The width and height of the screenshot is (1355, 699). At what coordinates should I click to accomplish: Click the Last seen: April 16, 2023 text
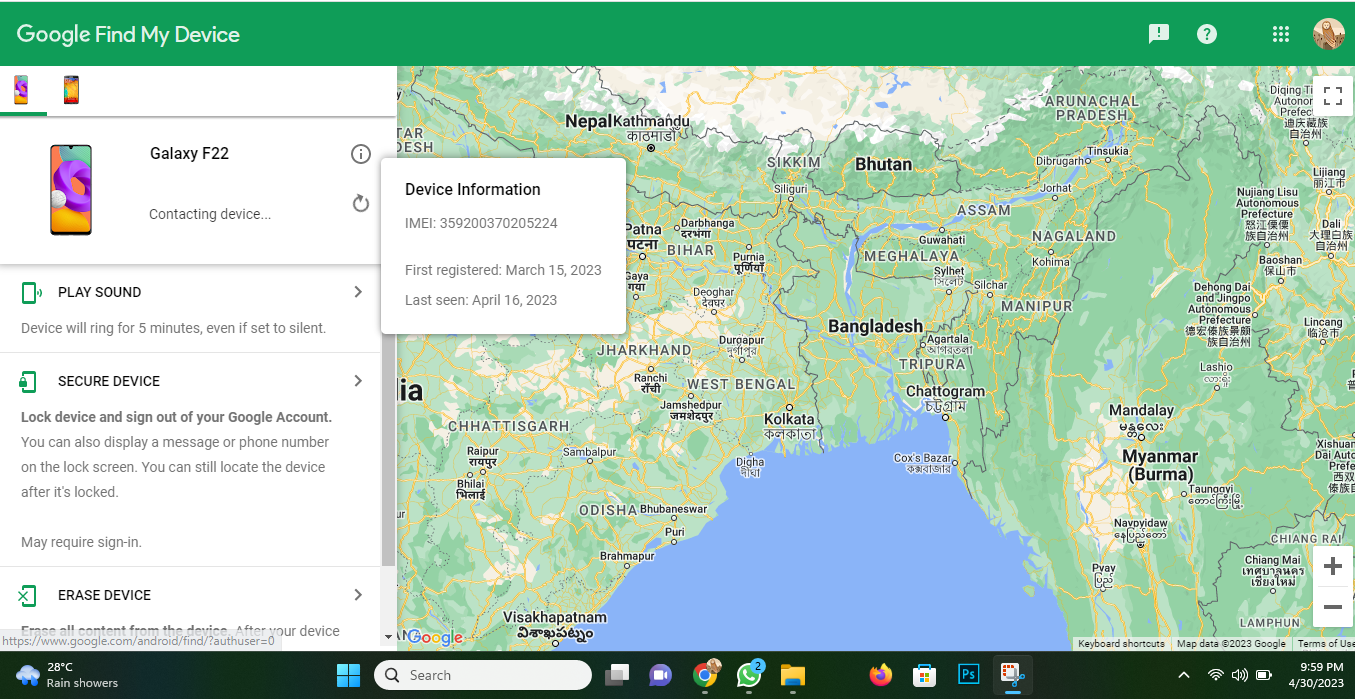(x=481, y=300)
